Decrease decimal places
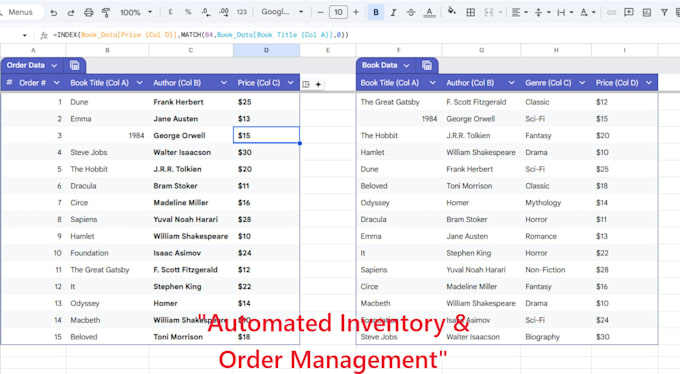This screenshot has height=374, width=680. (x=206, y=12)
